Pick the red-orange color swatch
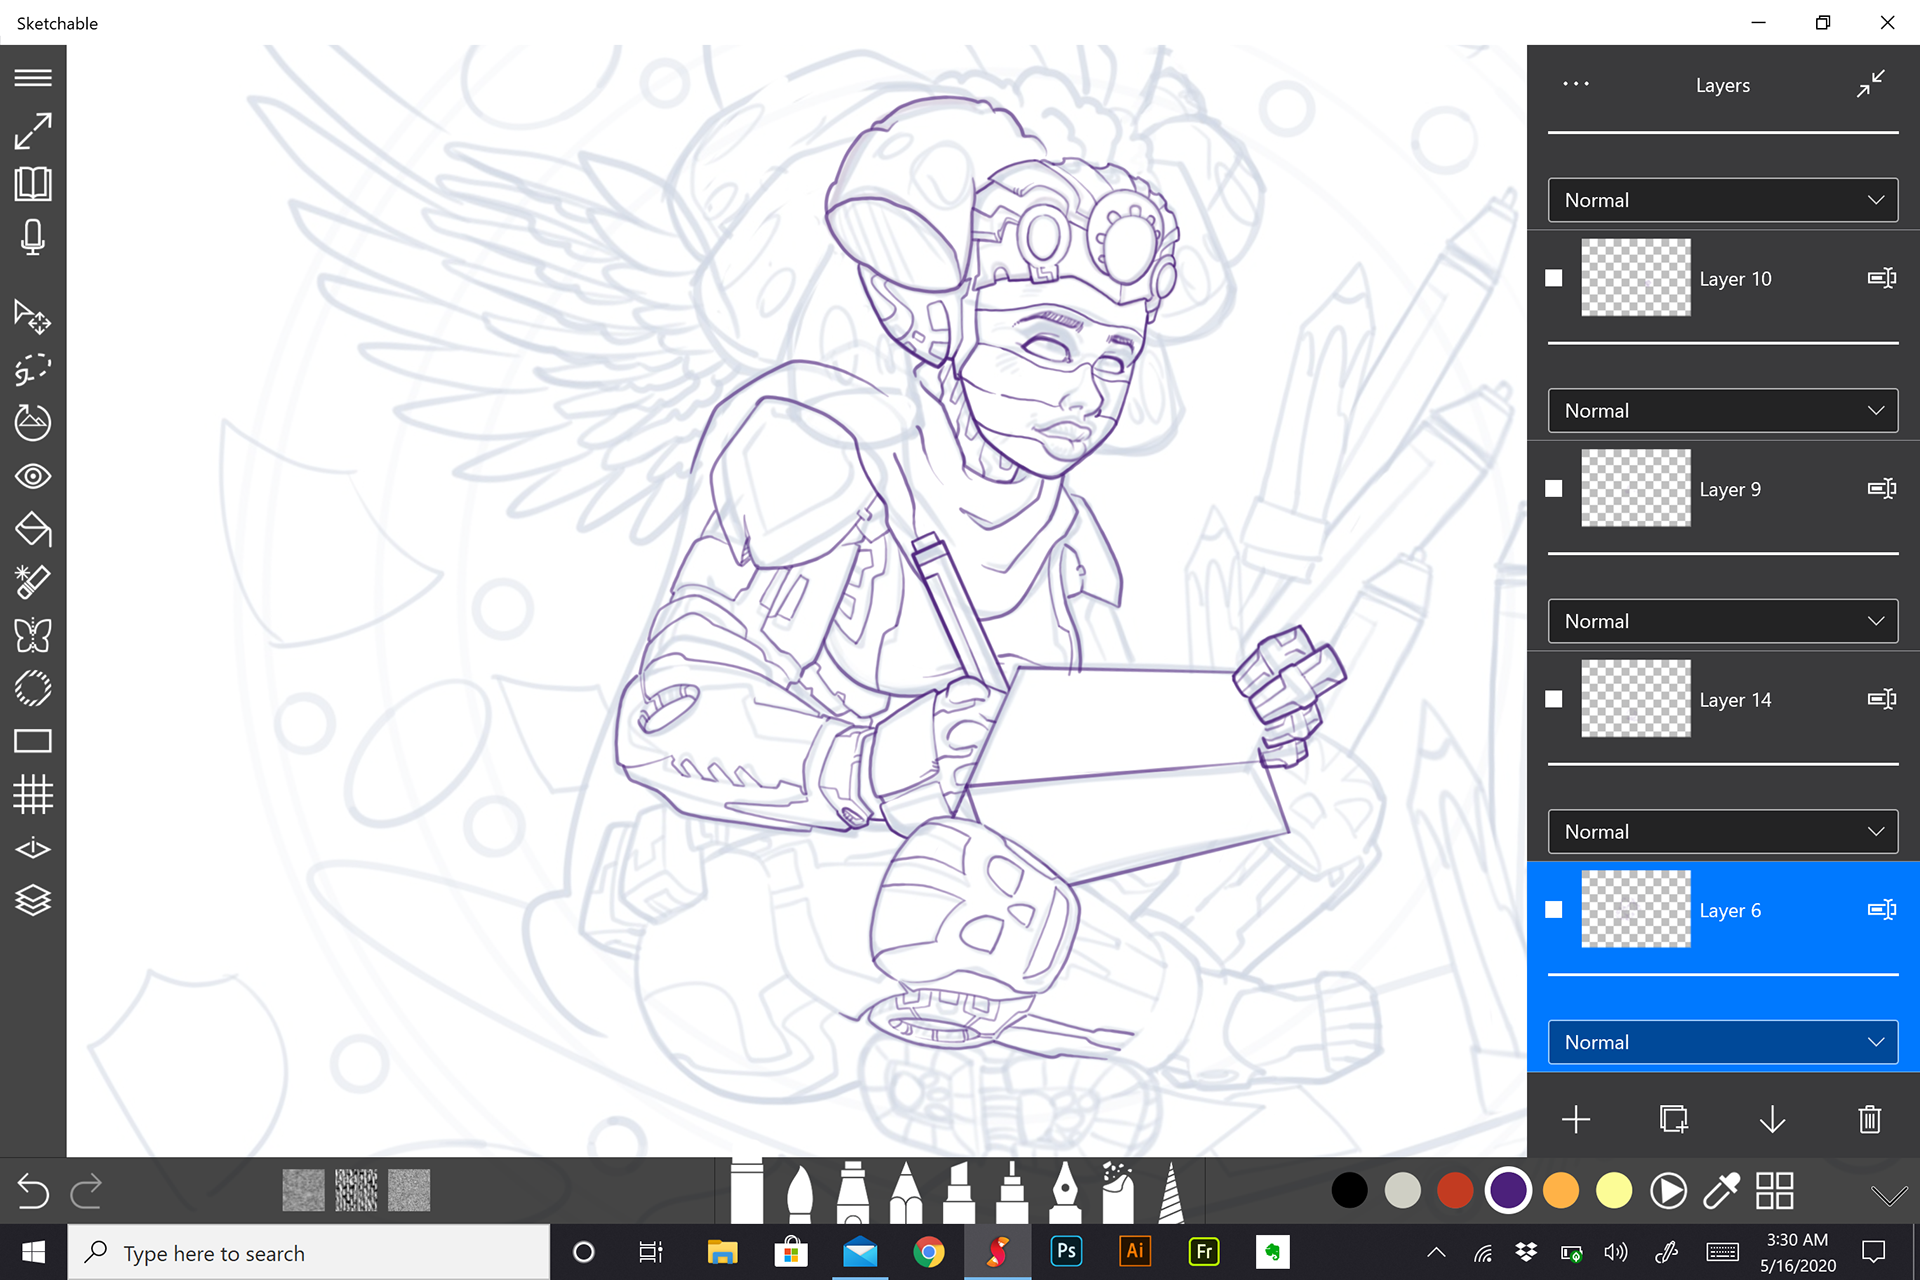The image size is (1920, 1280). [x=1456, y=1191]
